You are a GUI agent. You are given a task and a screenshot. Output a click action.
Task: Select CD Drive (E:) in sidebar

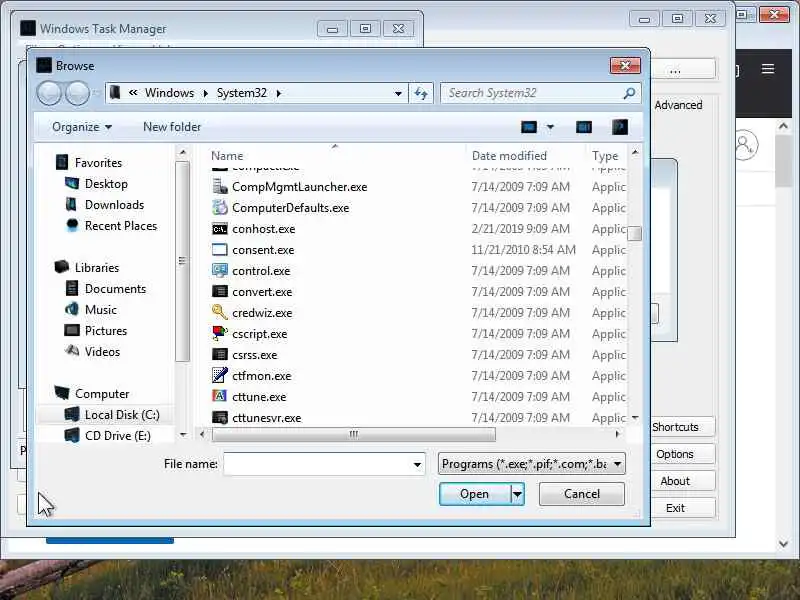[117, 436]
